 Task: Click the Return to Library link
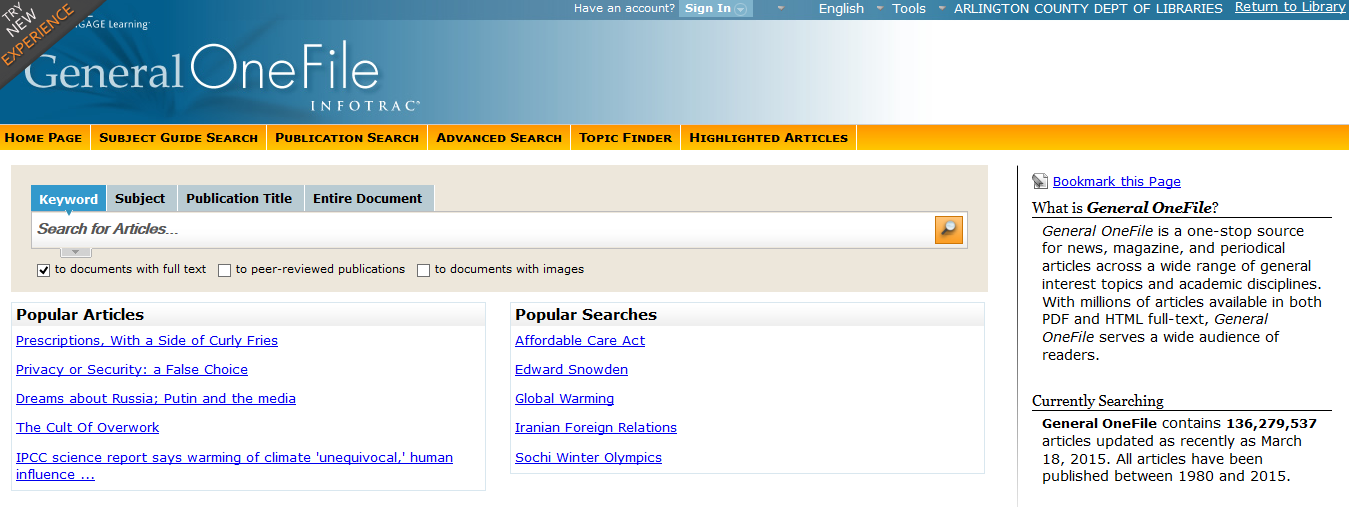pos(1290,7)
